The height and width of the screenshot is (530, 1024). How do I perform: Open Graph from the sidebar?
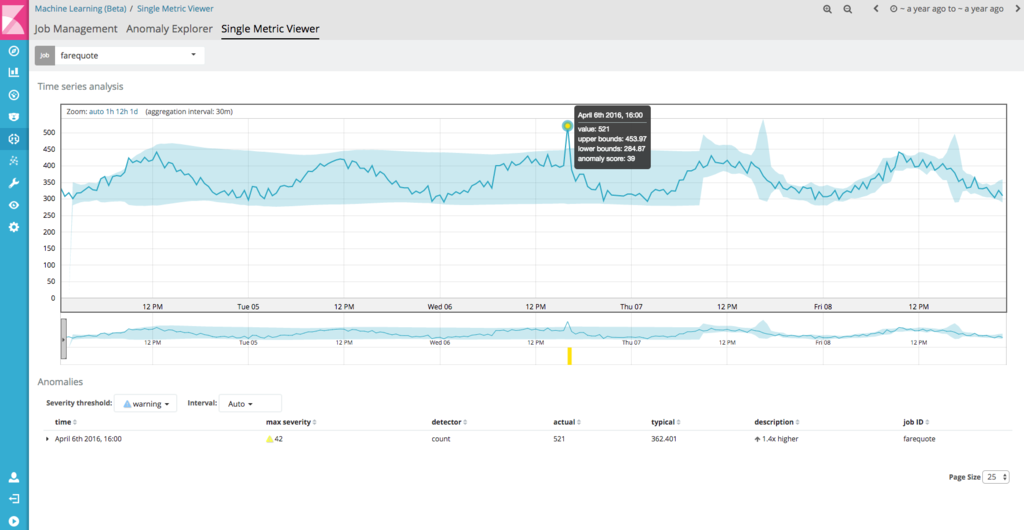coord(14,161)
